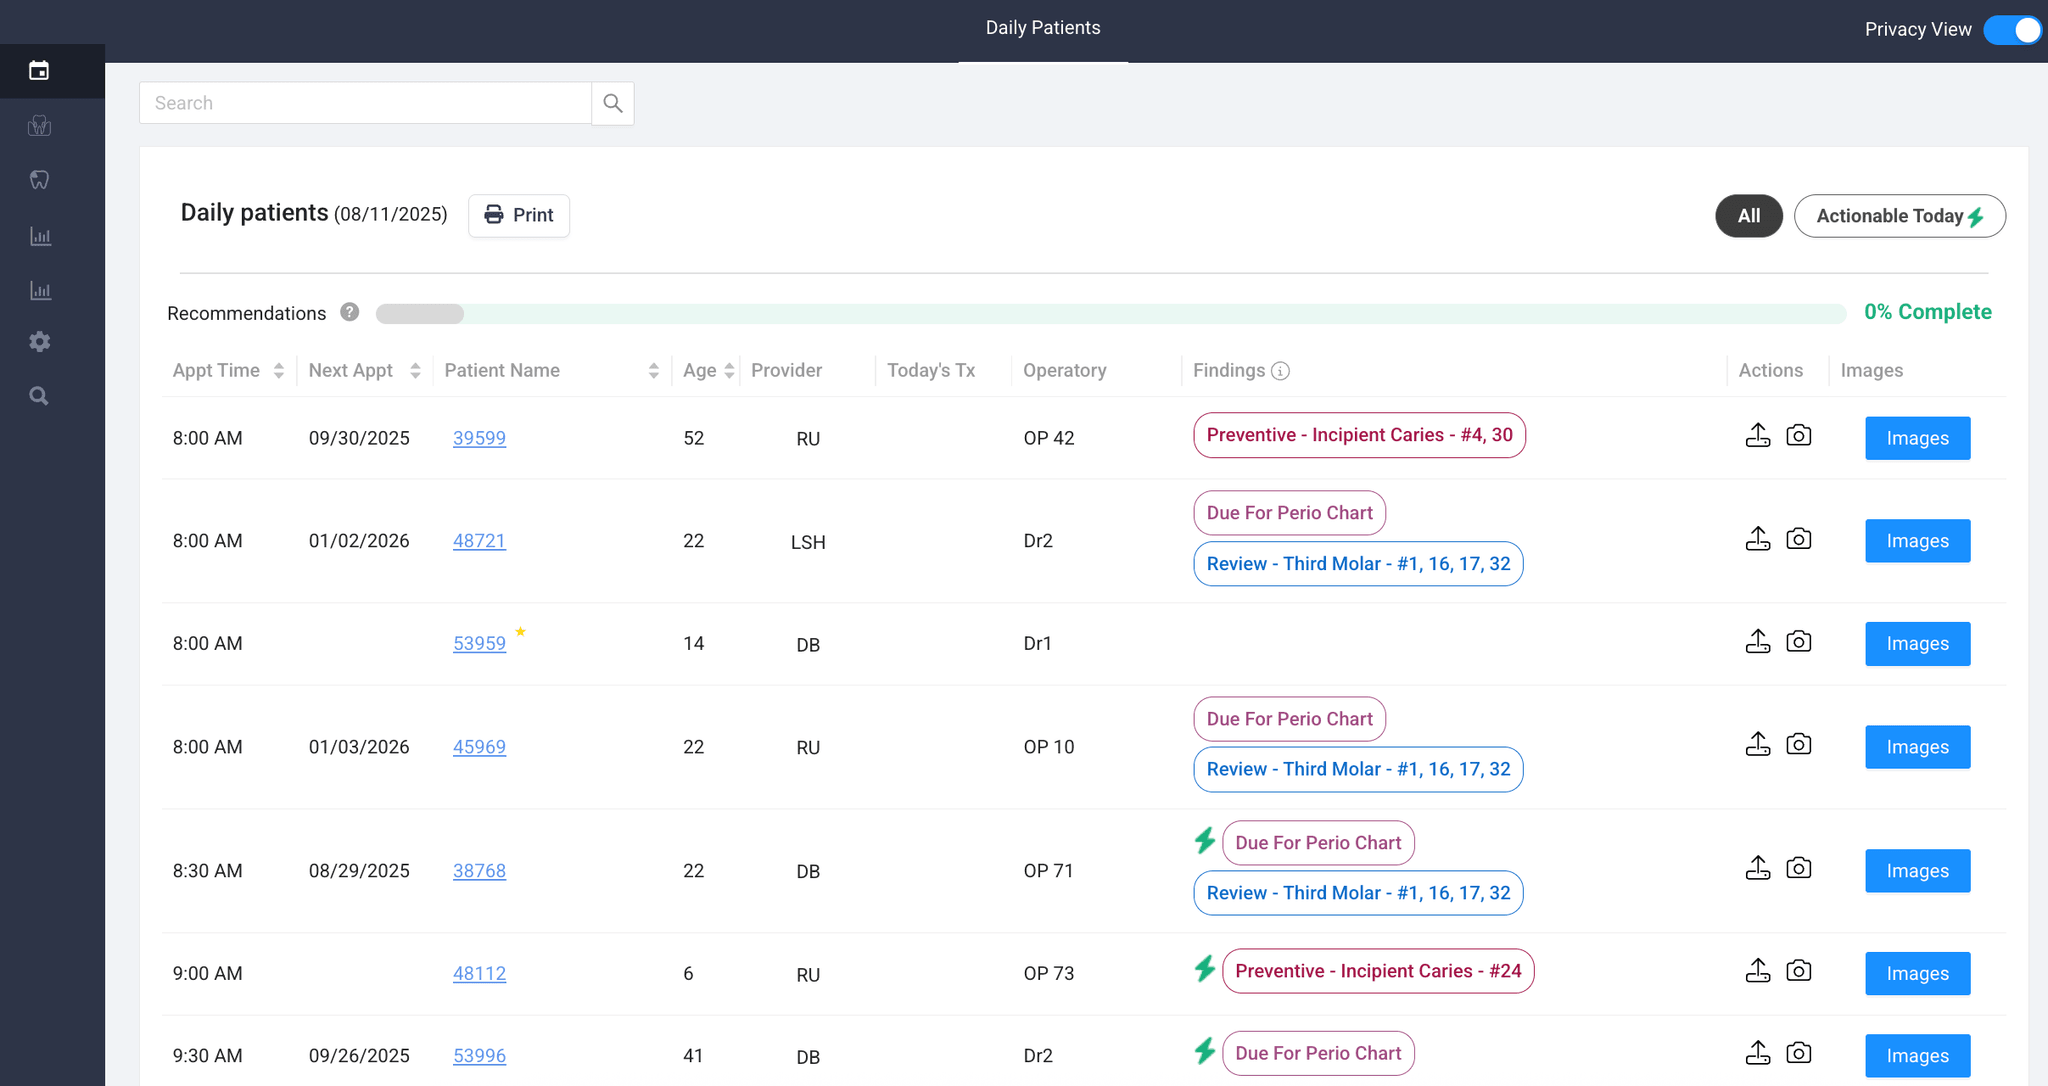Open the Daily Patients tab at top
This screenshot has width=2048, height=1086.
coord(1042,28)
